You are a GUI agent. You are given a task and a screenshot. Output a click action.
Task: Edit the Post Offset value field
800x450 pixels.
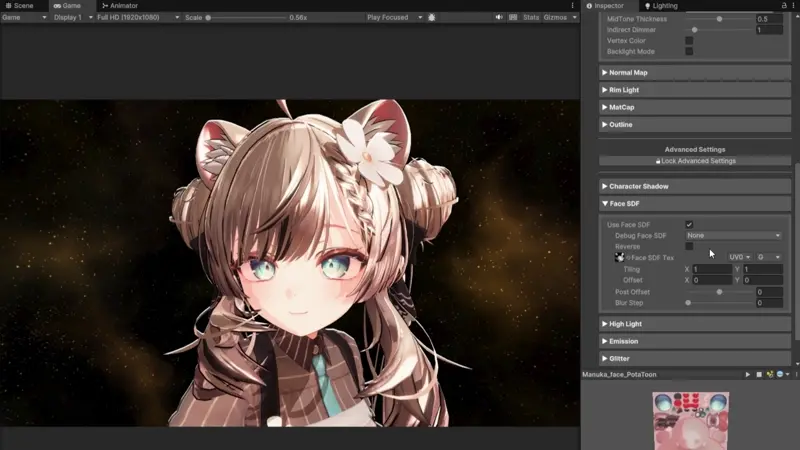(769, 292)
